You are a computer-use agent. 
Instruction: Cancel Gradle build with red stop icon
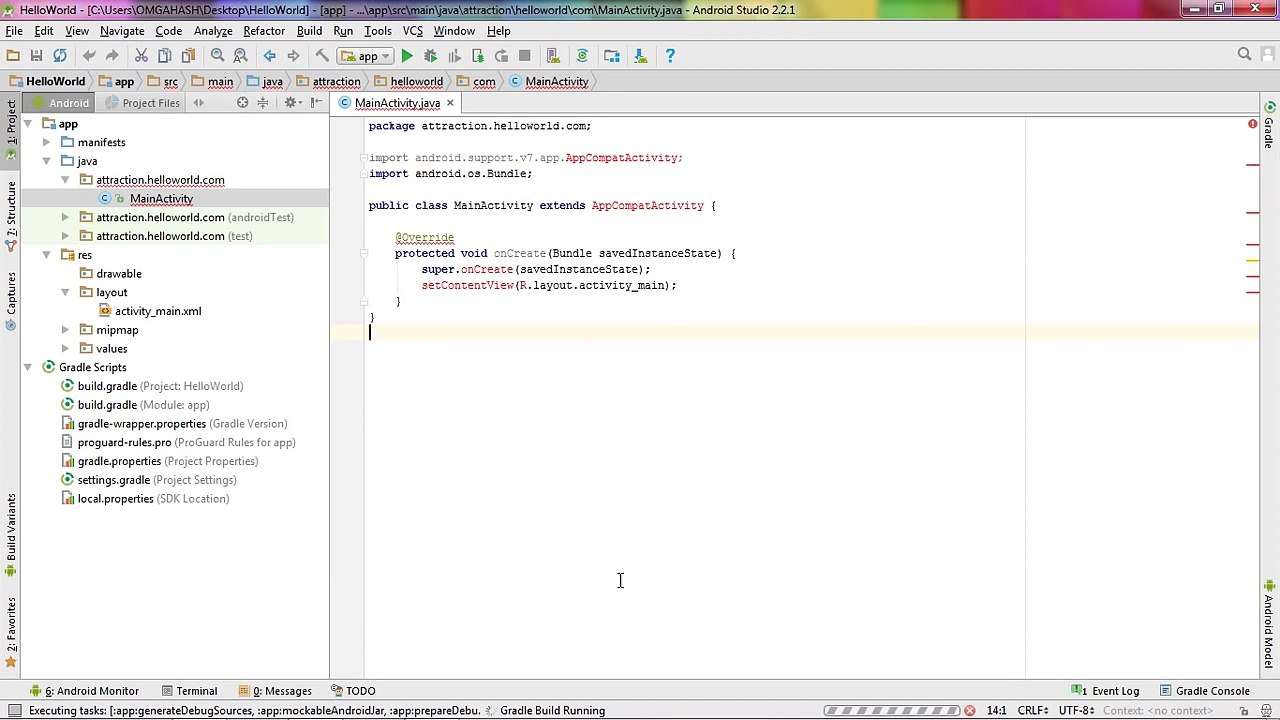(x=969, y=711)
